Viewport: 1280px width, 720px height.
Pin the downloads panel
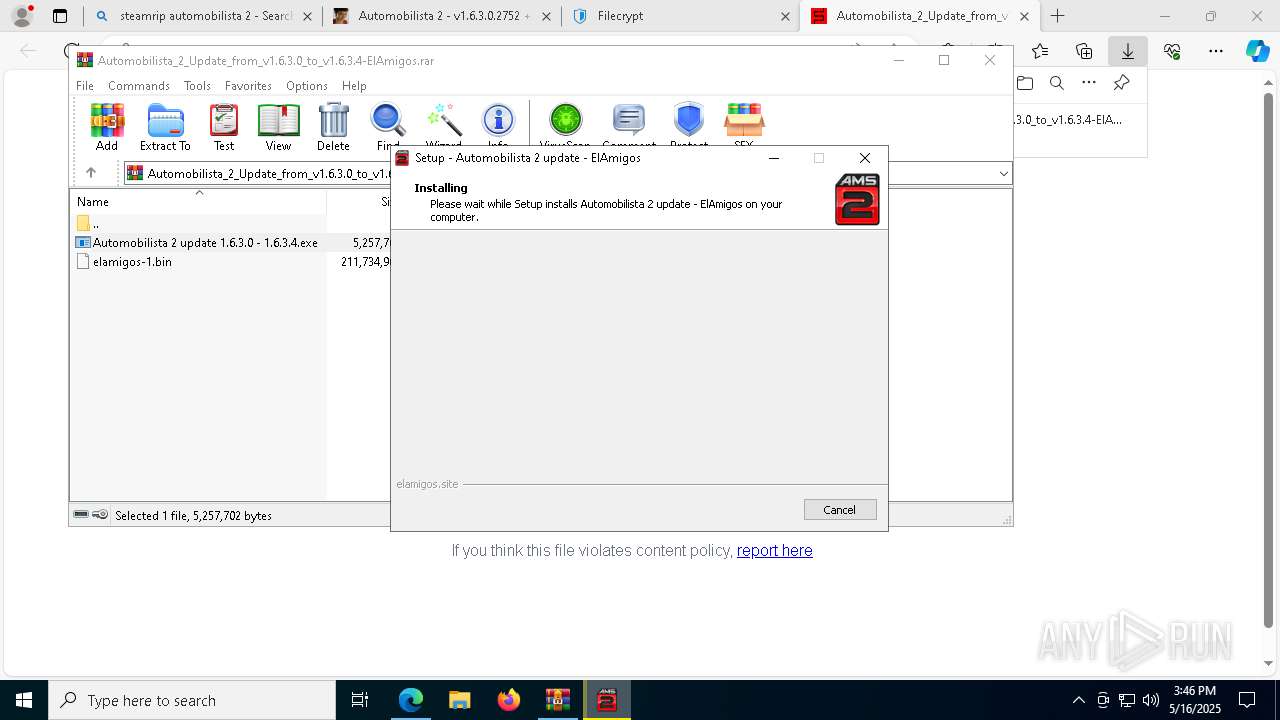[1121, 83]
